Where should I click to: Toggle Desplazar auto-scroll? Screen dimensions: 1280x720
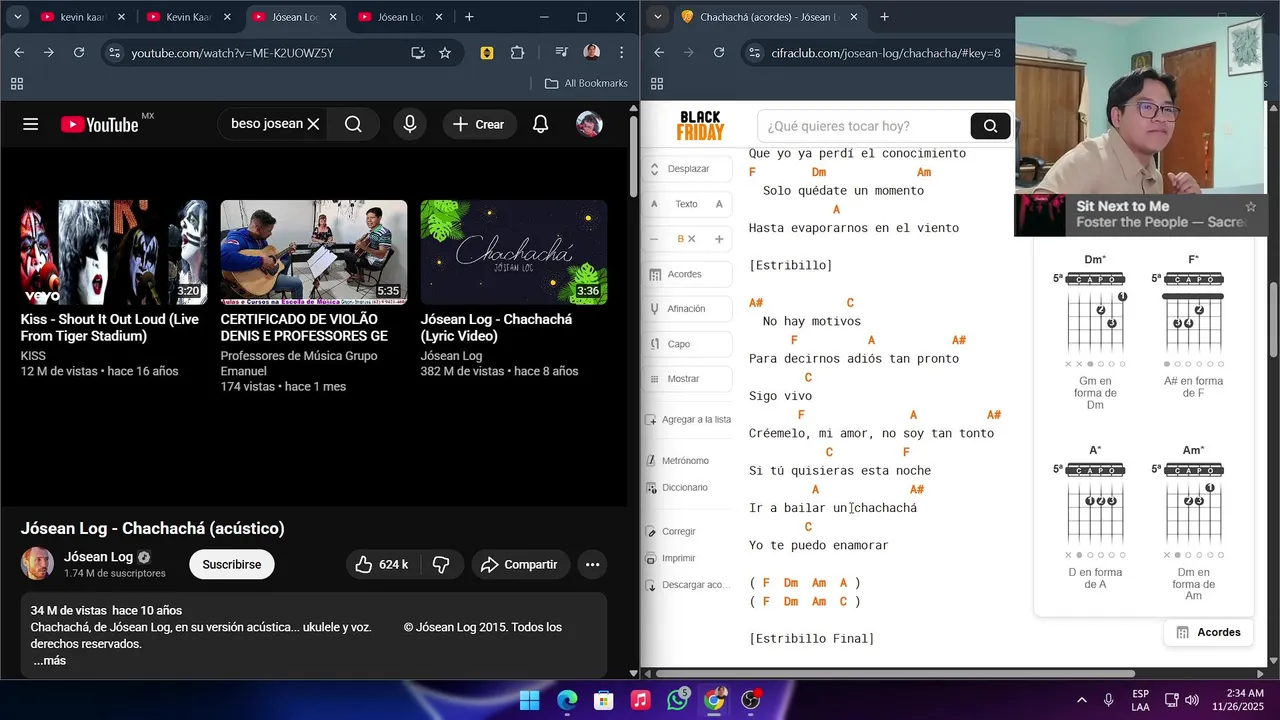pyautogui.click(x=688, y=169)
